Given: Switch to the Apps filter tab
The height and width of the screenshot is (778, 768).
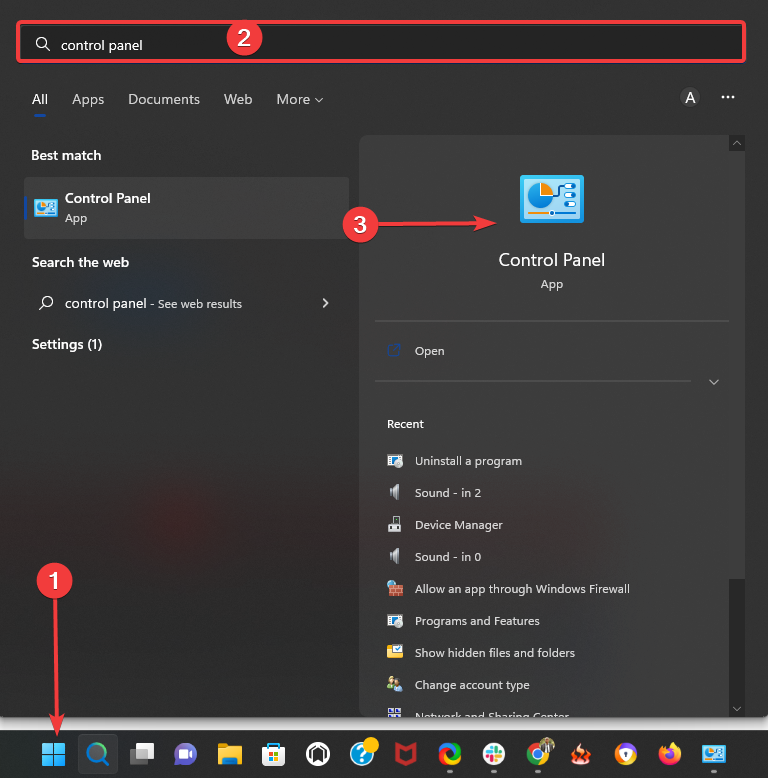Looking at the screenshot, I should (x=88, y=100).
